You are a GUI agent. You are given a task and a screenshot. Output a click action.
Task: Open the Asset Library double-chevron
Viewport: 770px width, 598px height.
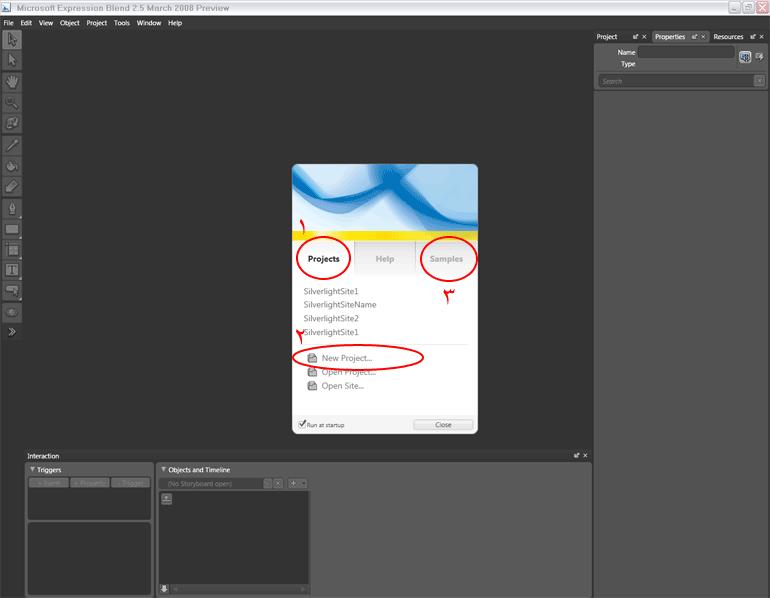[x=12, y=332]
